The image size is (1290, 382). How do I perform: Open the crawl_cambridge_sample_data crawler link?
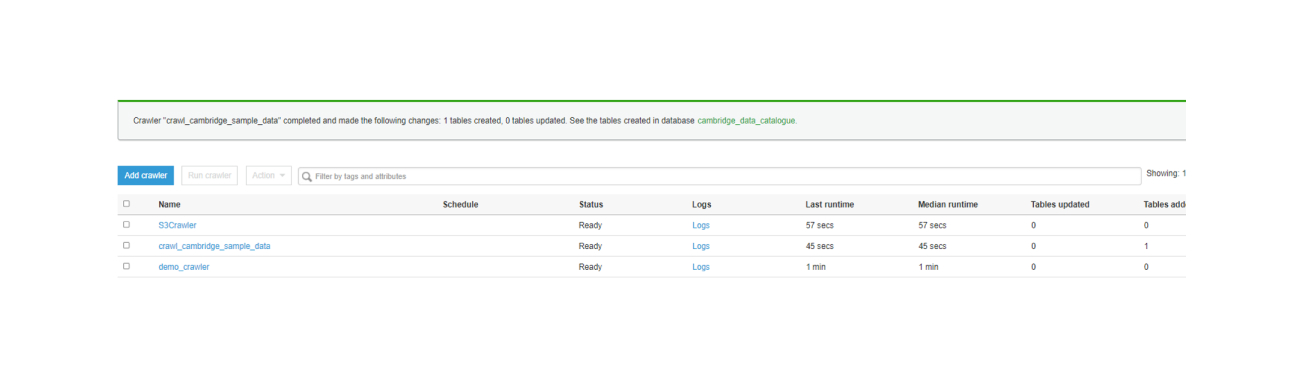point(214,246)
